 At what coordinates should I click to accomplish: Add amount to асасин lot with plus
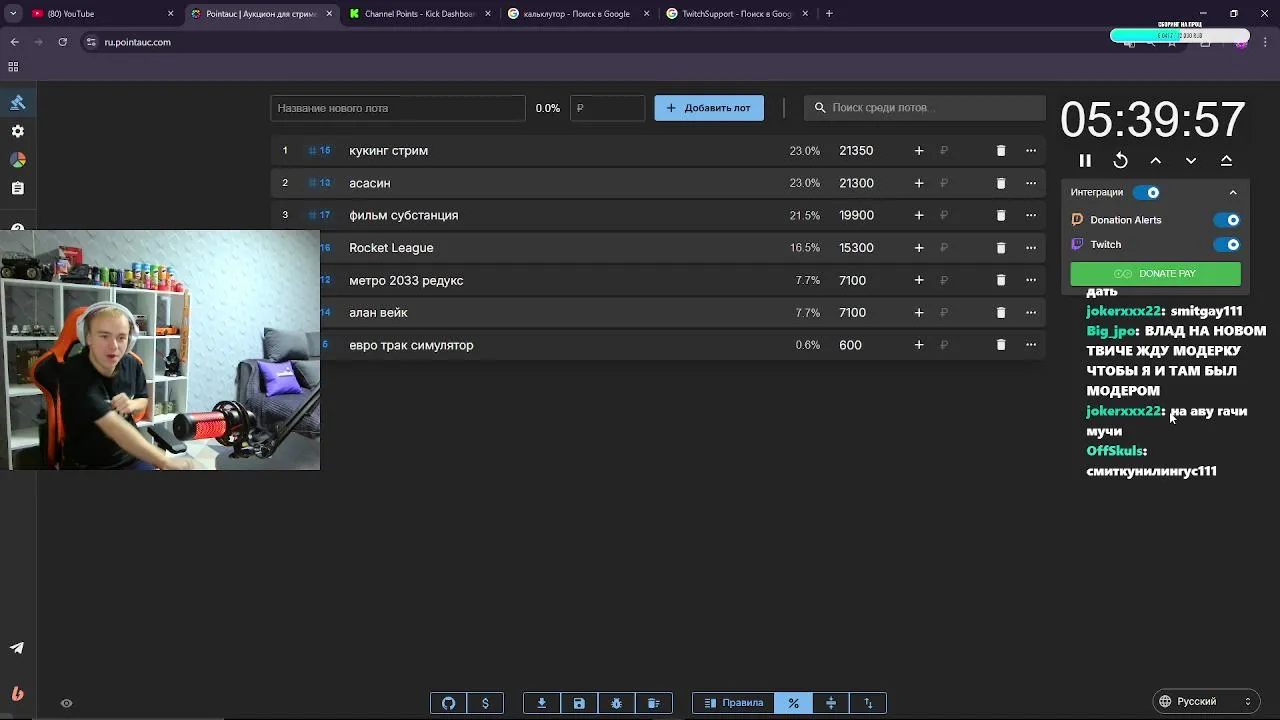[919, 183]
